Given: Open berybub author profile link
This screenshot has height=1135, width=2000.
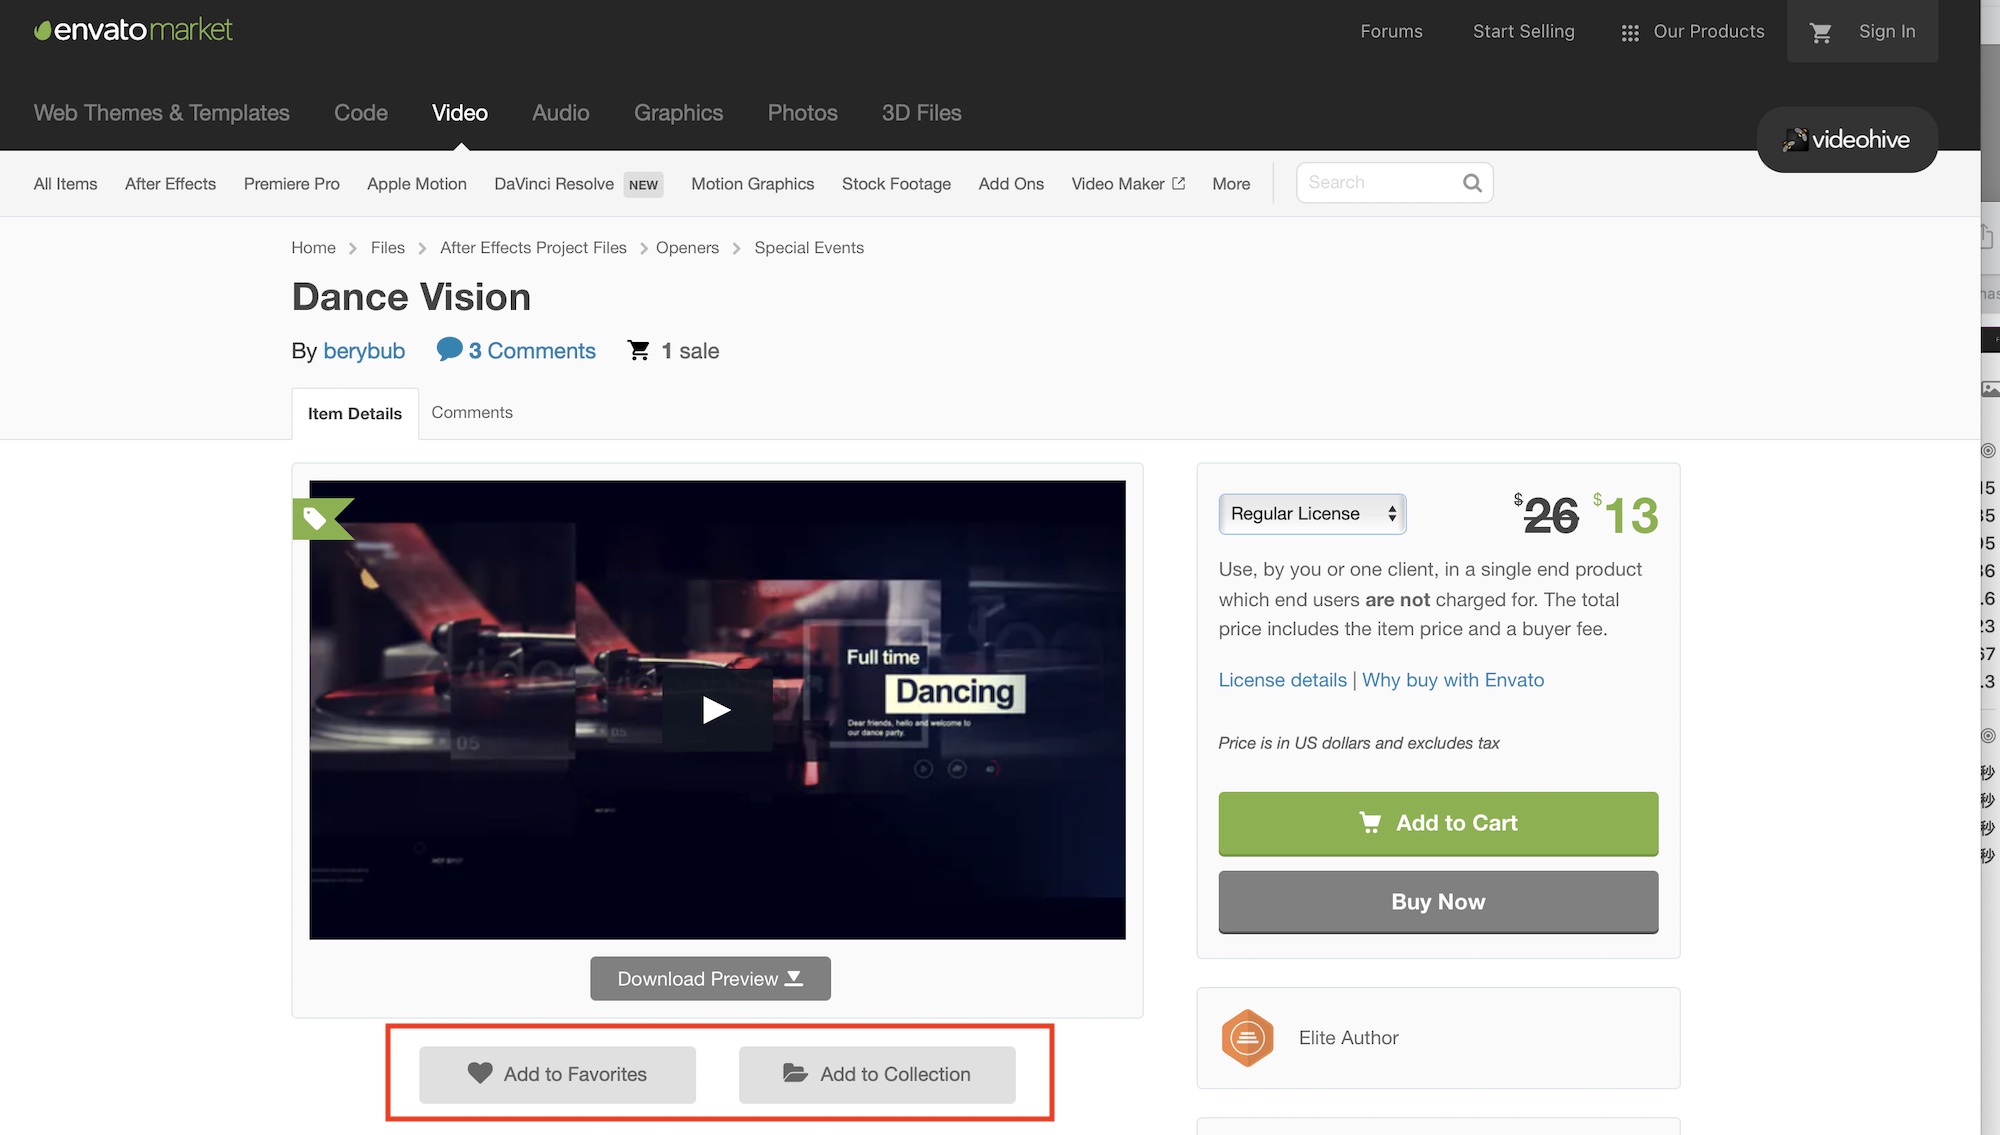Looking at the screenshot, I should click(x=364, y=351).
